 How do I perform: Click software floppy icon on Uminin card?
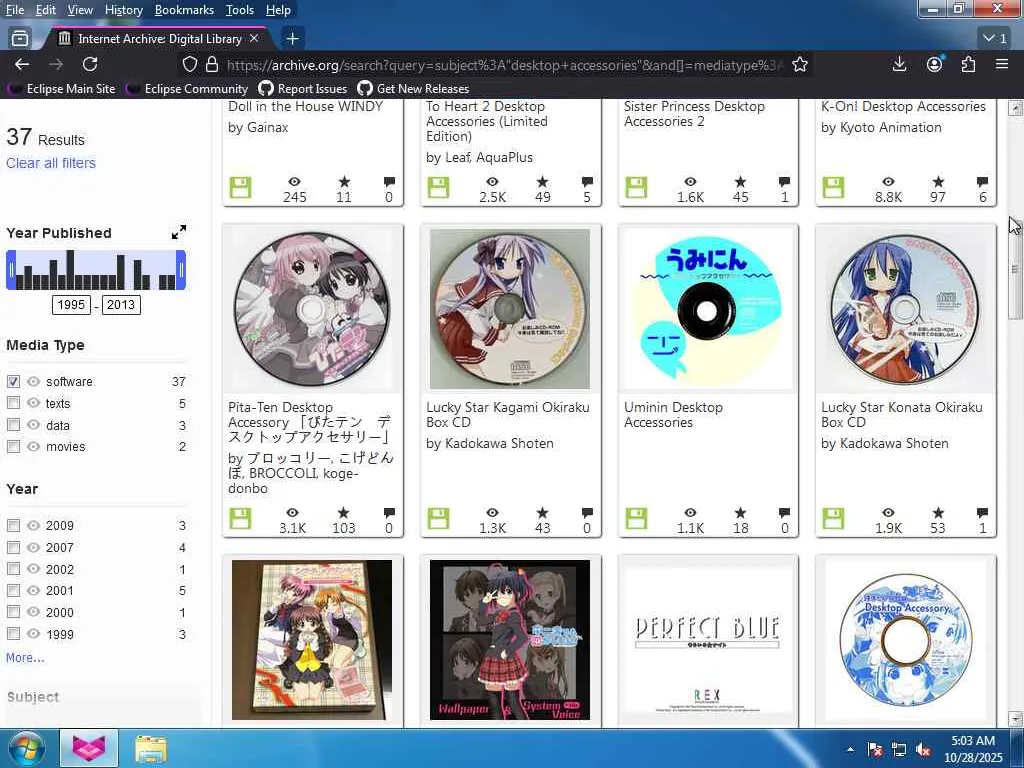(x=636, y=519)
